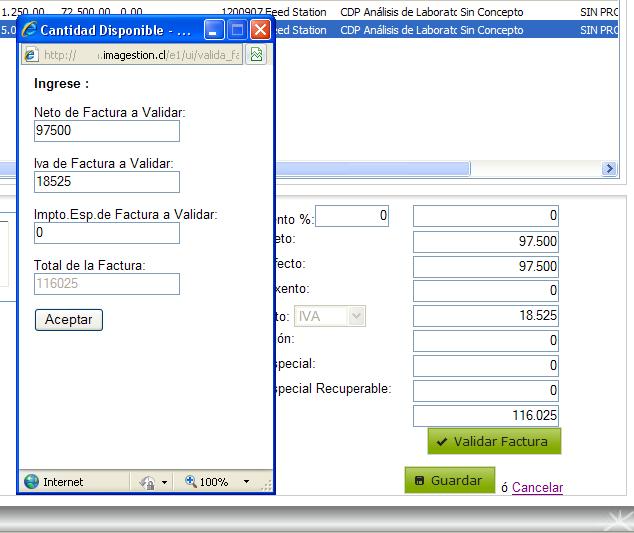Click the Iva de Factura a Validar field
The height and width of the screenshot is (533, 634).
click(107, 182)
